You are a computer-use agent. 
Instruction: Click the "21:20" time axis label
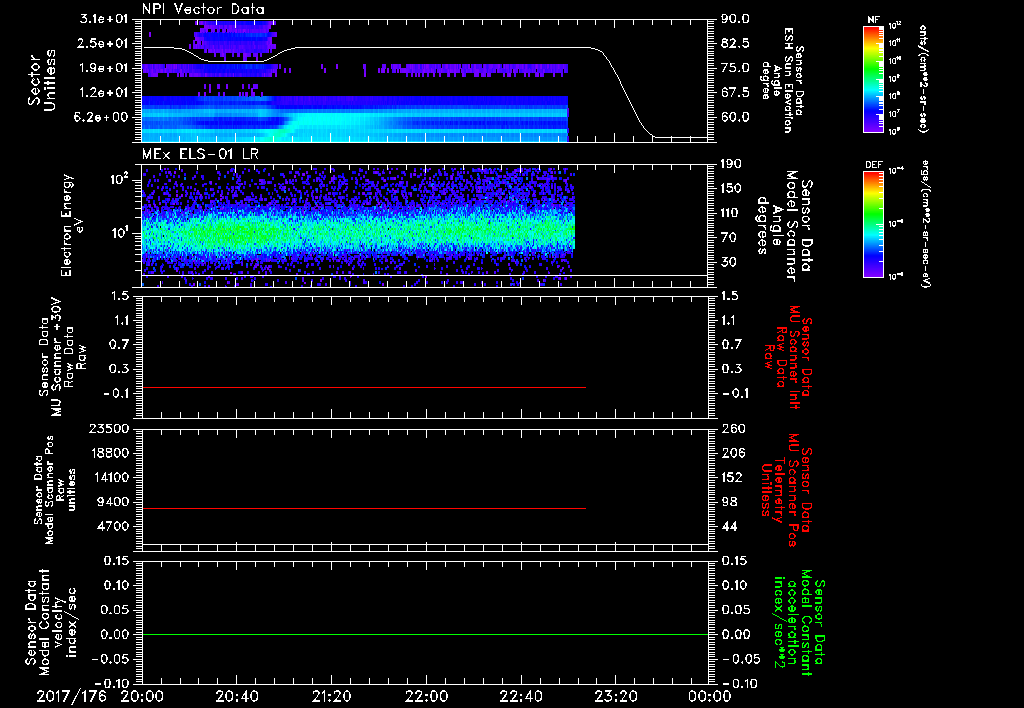[331, 696]
